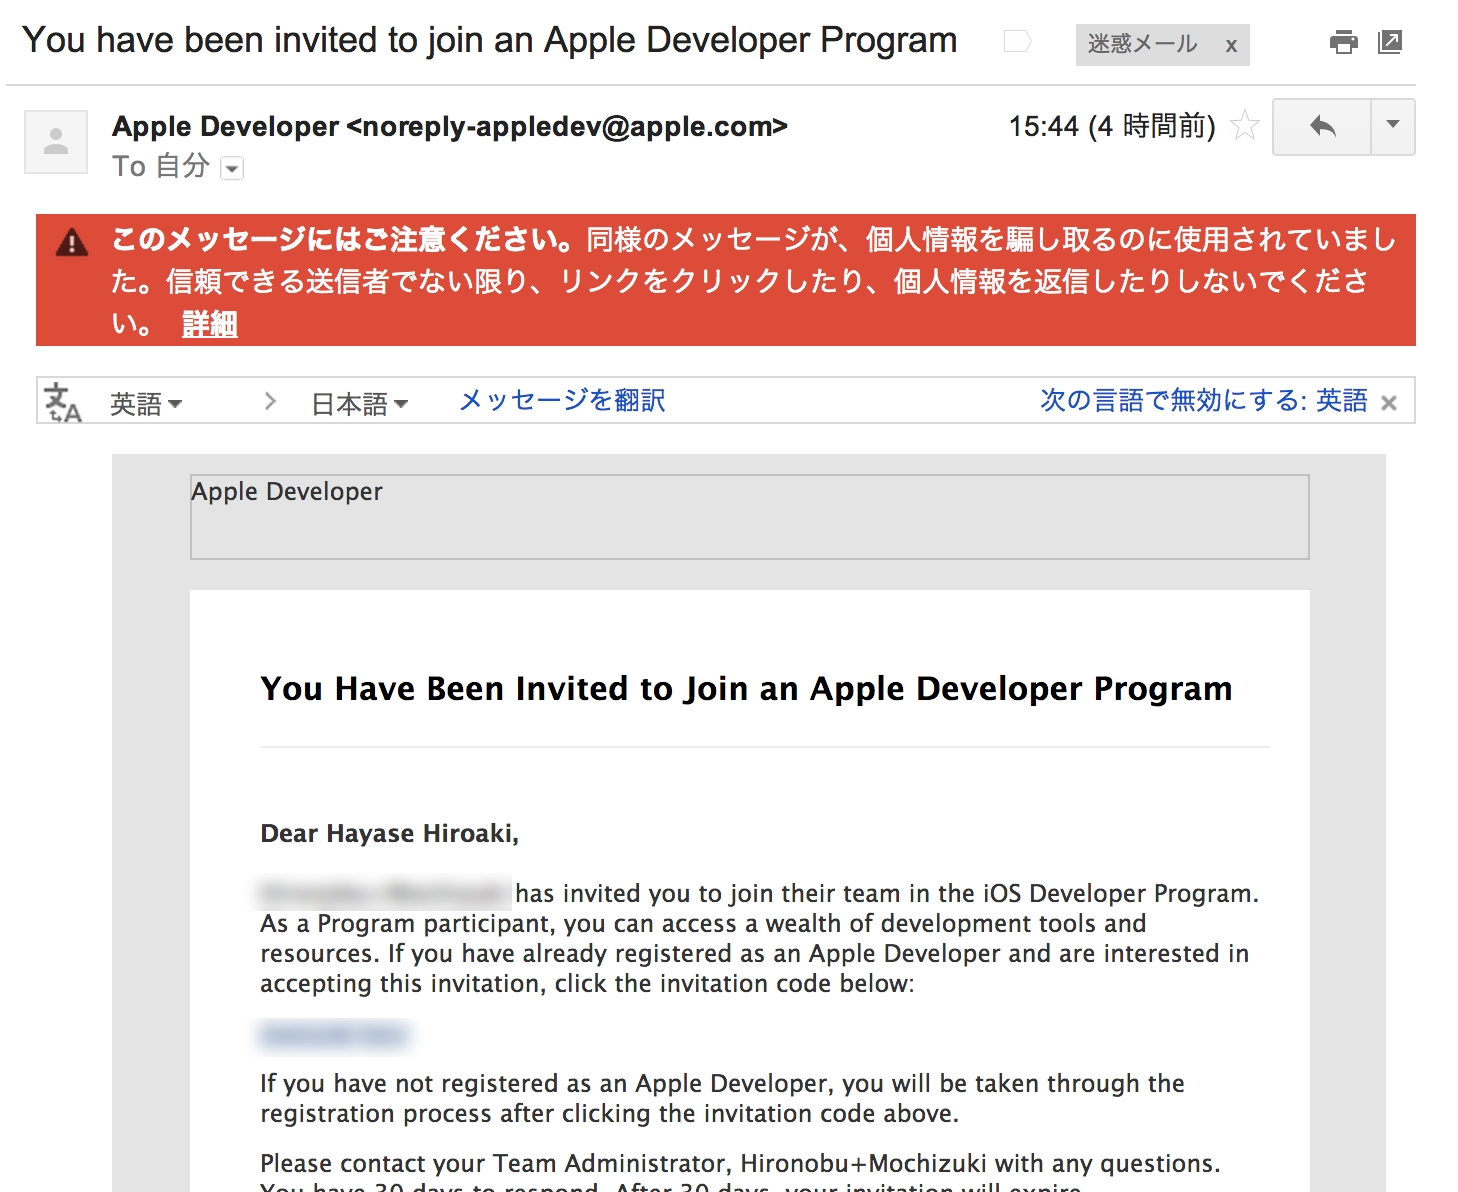Screen dimensions: 1458x1192
Task: Open email in new window icon
Action: [x=1390, y=42]
